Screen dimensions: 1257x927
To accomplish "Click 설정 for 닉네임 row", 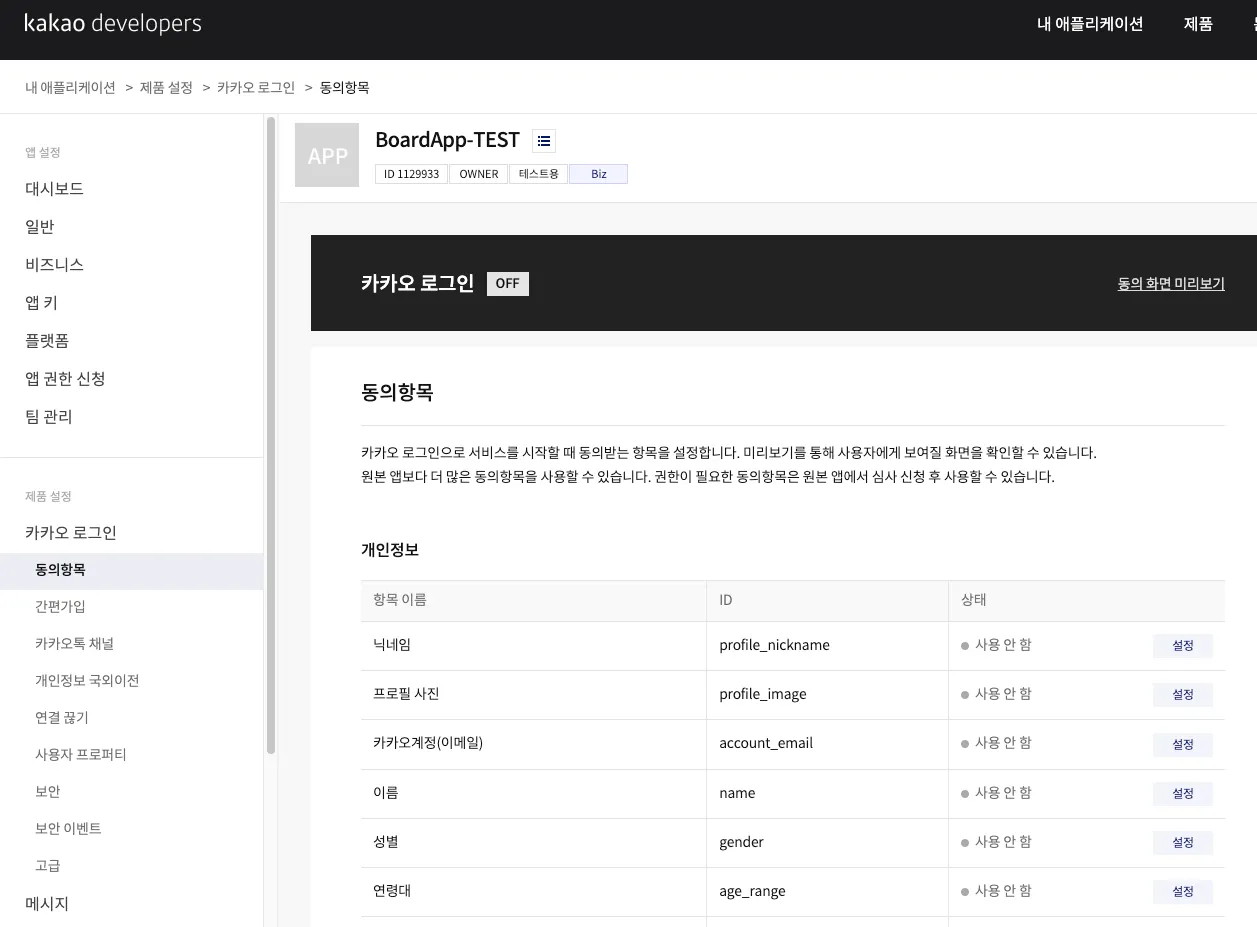I will pyautogui.click(x=1183, y=646).
